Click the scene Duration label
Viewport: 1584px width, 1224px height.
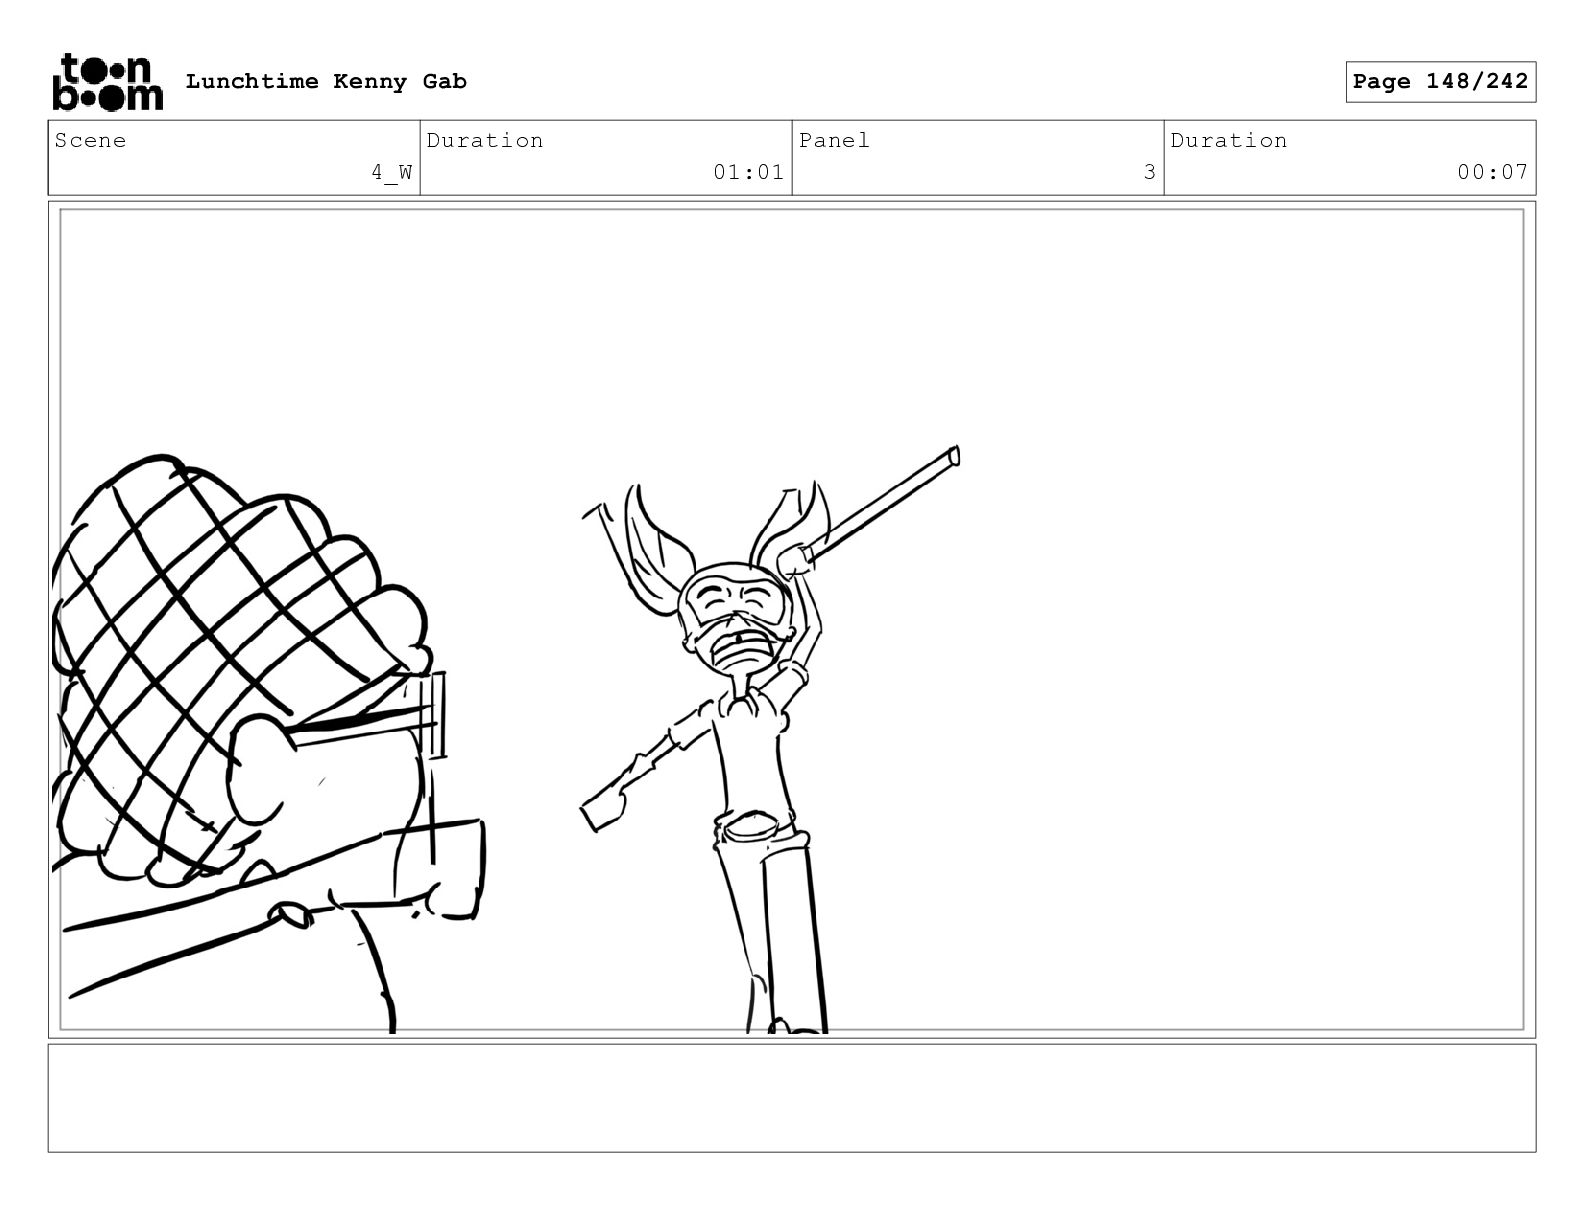coord(485,140)
